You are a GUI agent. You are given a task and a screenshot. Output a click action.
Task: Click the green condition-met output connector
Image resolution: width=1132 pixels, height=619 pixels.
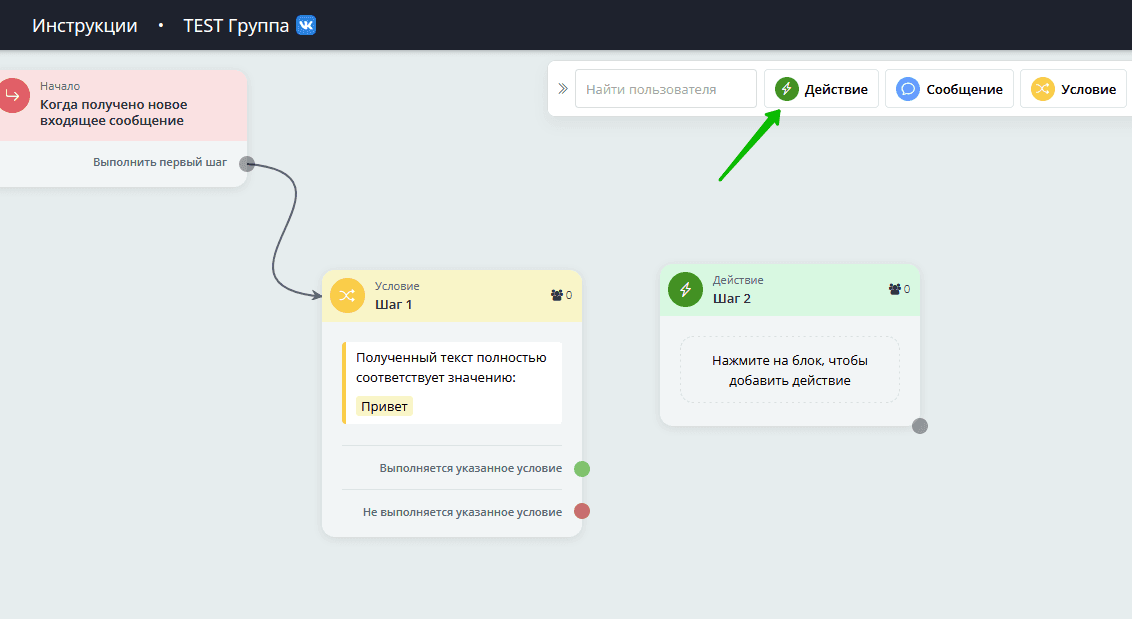pyautogui.click(x=582, y=469)
